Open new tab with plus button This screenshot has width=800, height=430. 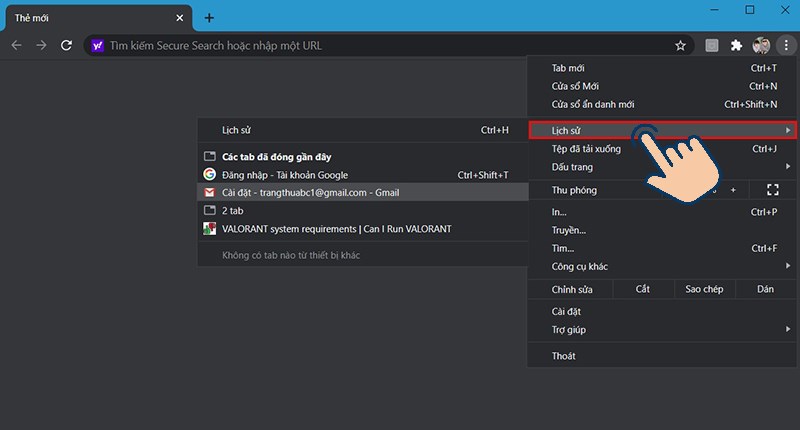[209, 18]
